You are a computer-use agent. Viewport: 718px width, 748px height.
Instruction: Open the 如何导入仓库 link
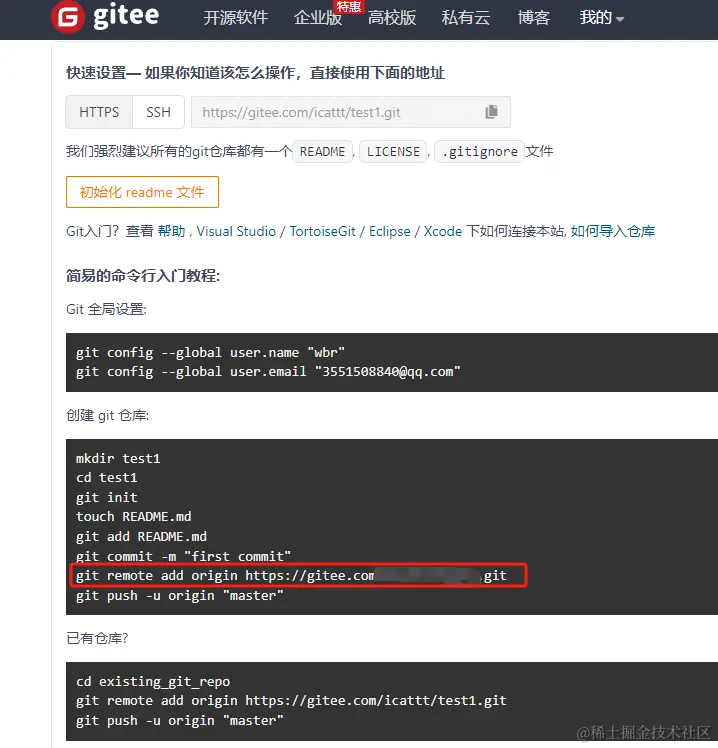(x=613, y=231)
